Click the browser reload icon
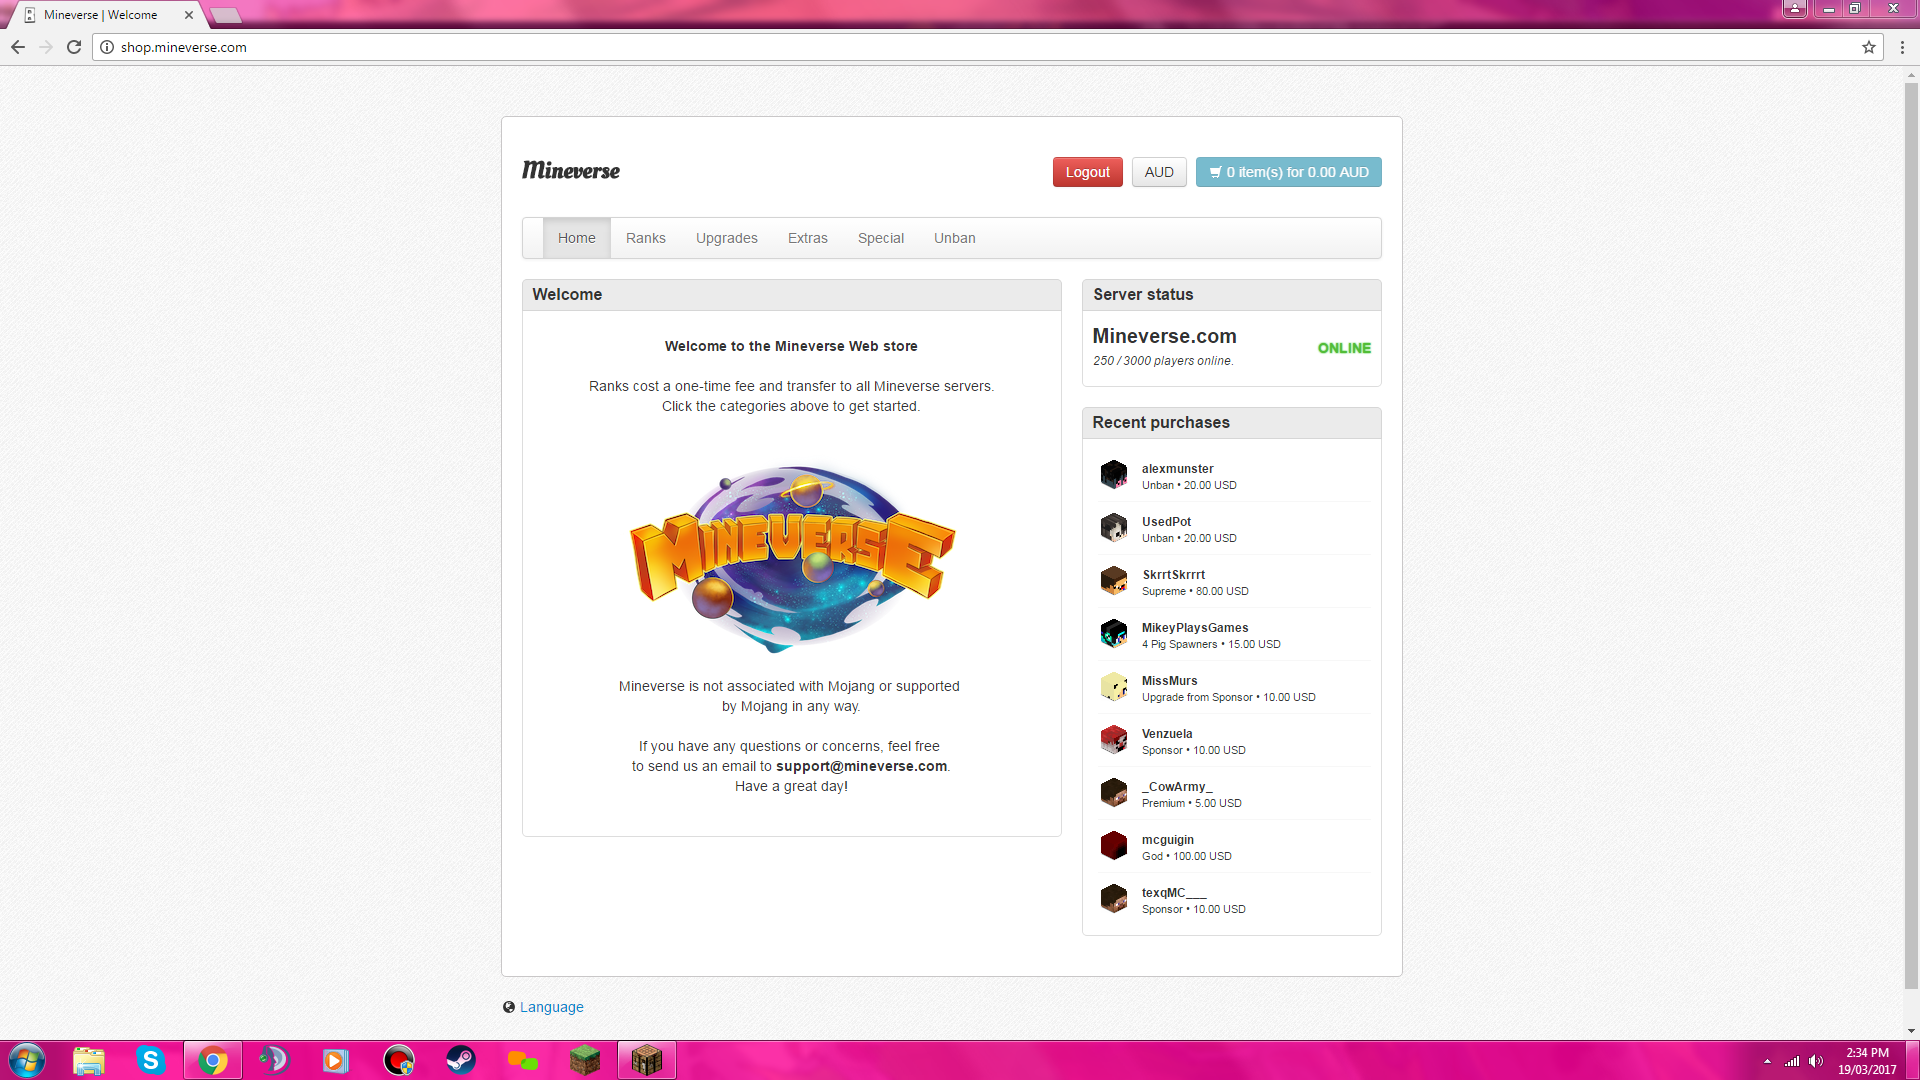The height and width of the screenshot is (1080, 1920). (74, 47)
